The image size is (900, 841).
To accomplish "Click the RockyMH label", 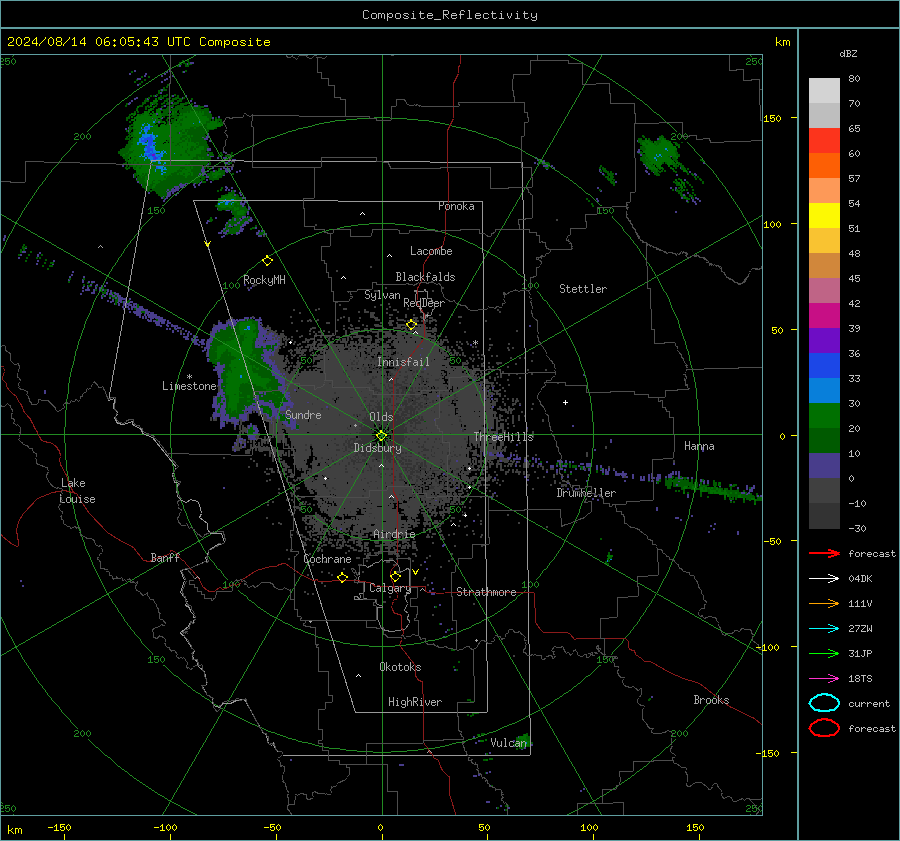I will [264, 280].
